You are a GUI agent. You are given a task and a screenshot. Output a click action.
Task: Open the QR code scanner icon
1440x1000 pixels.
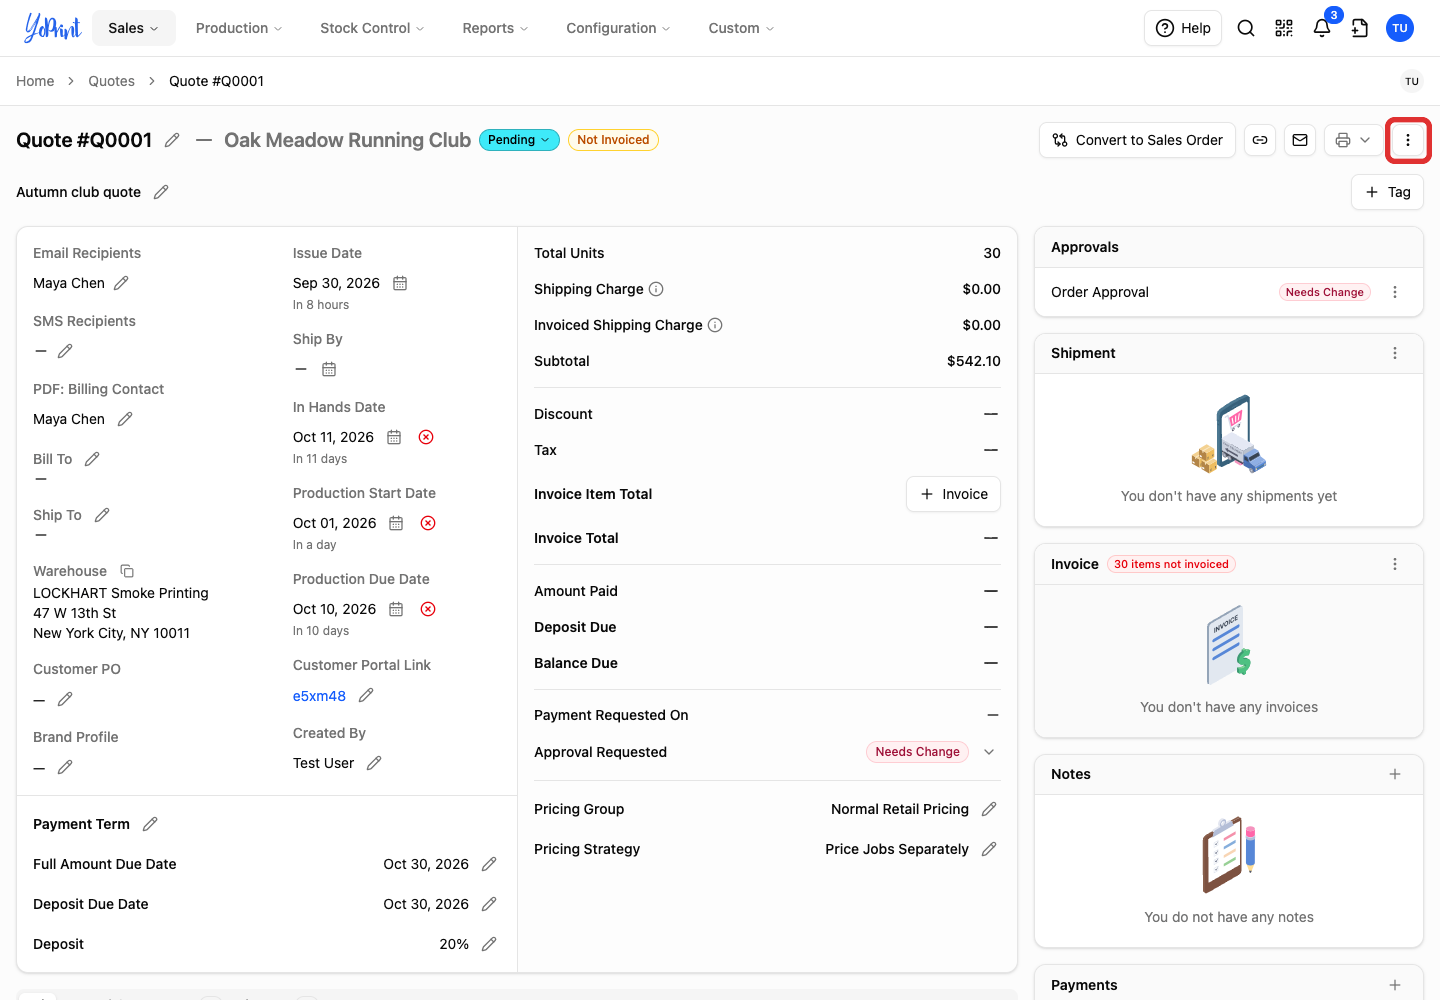pyautogui.click(x=1284, y=28)
